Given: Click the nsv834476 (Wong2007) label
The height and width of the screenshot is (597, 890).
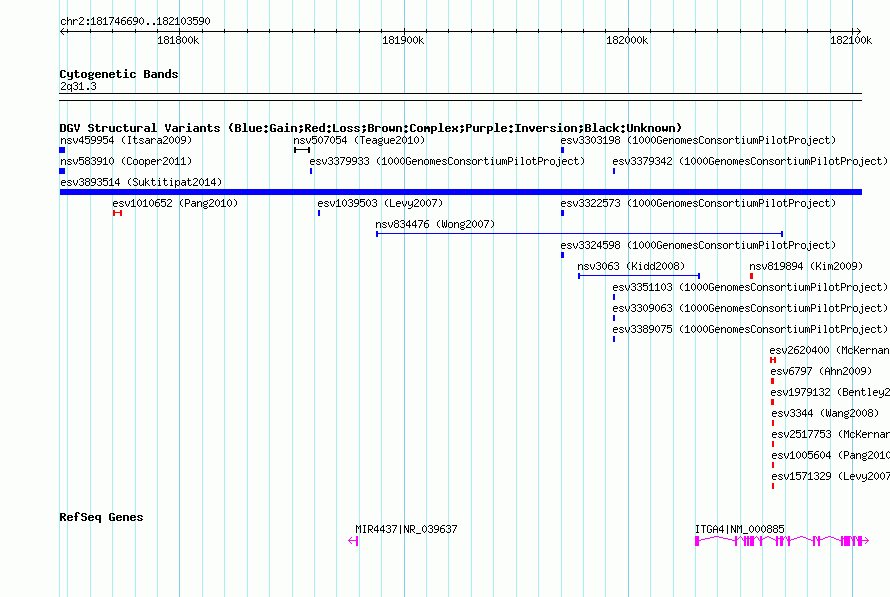Looking at the screenshot, I should pyautogui.click(x=435, y=224).
